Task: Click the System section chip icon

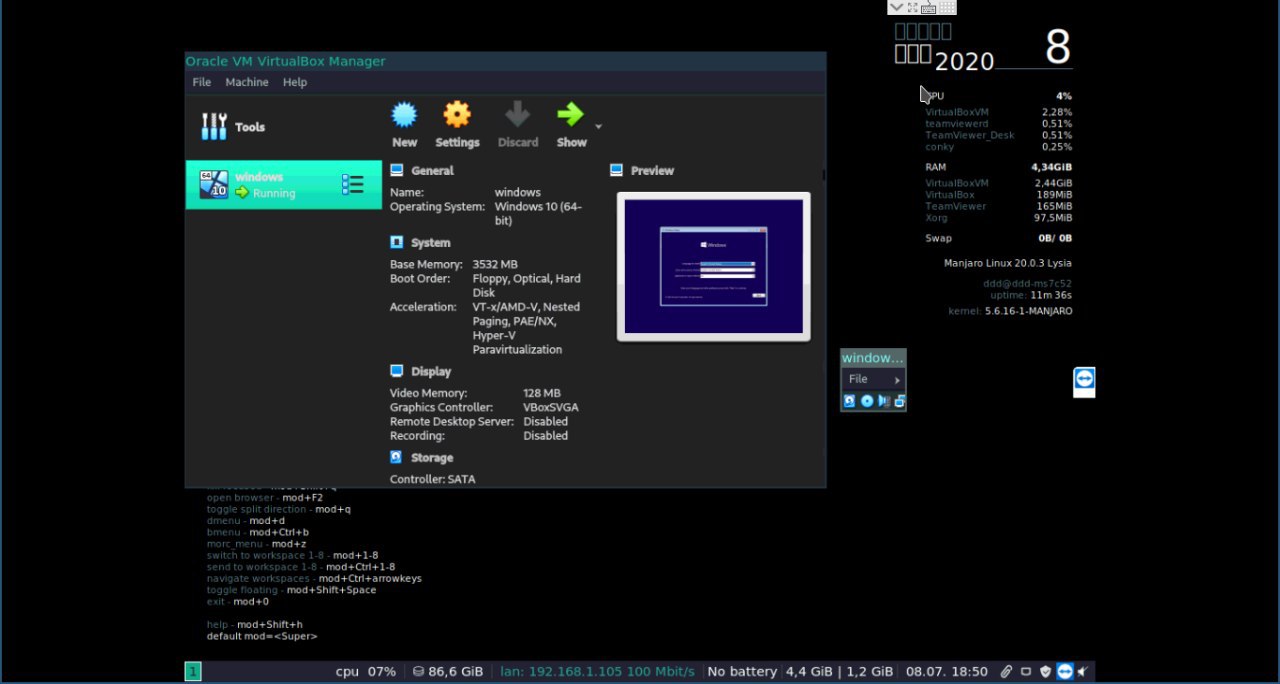Action: coord(397,242)
